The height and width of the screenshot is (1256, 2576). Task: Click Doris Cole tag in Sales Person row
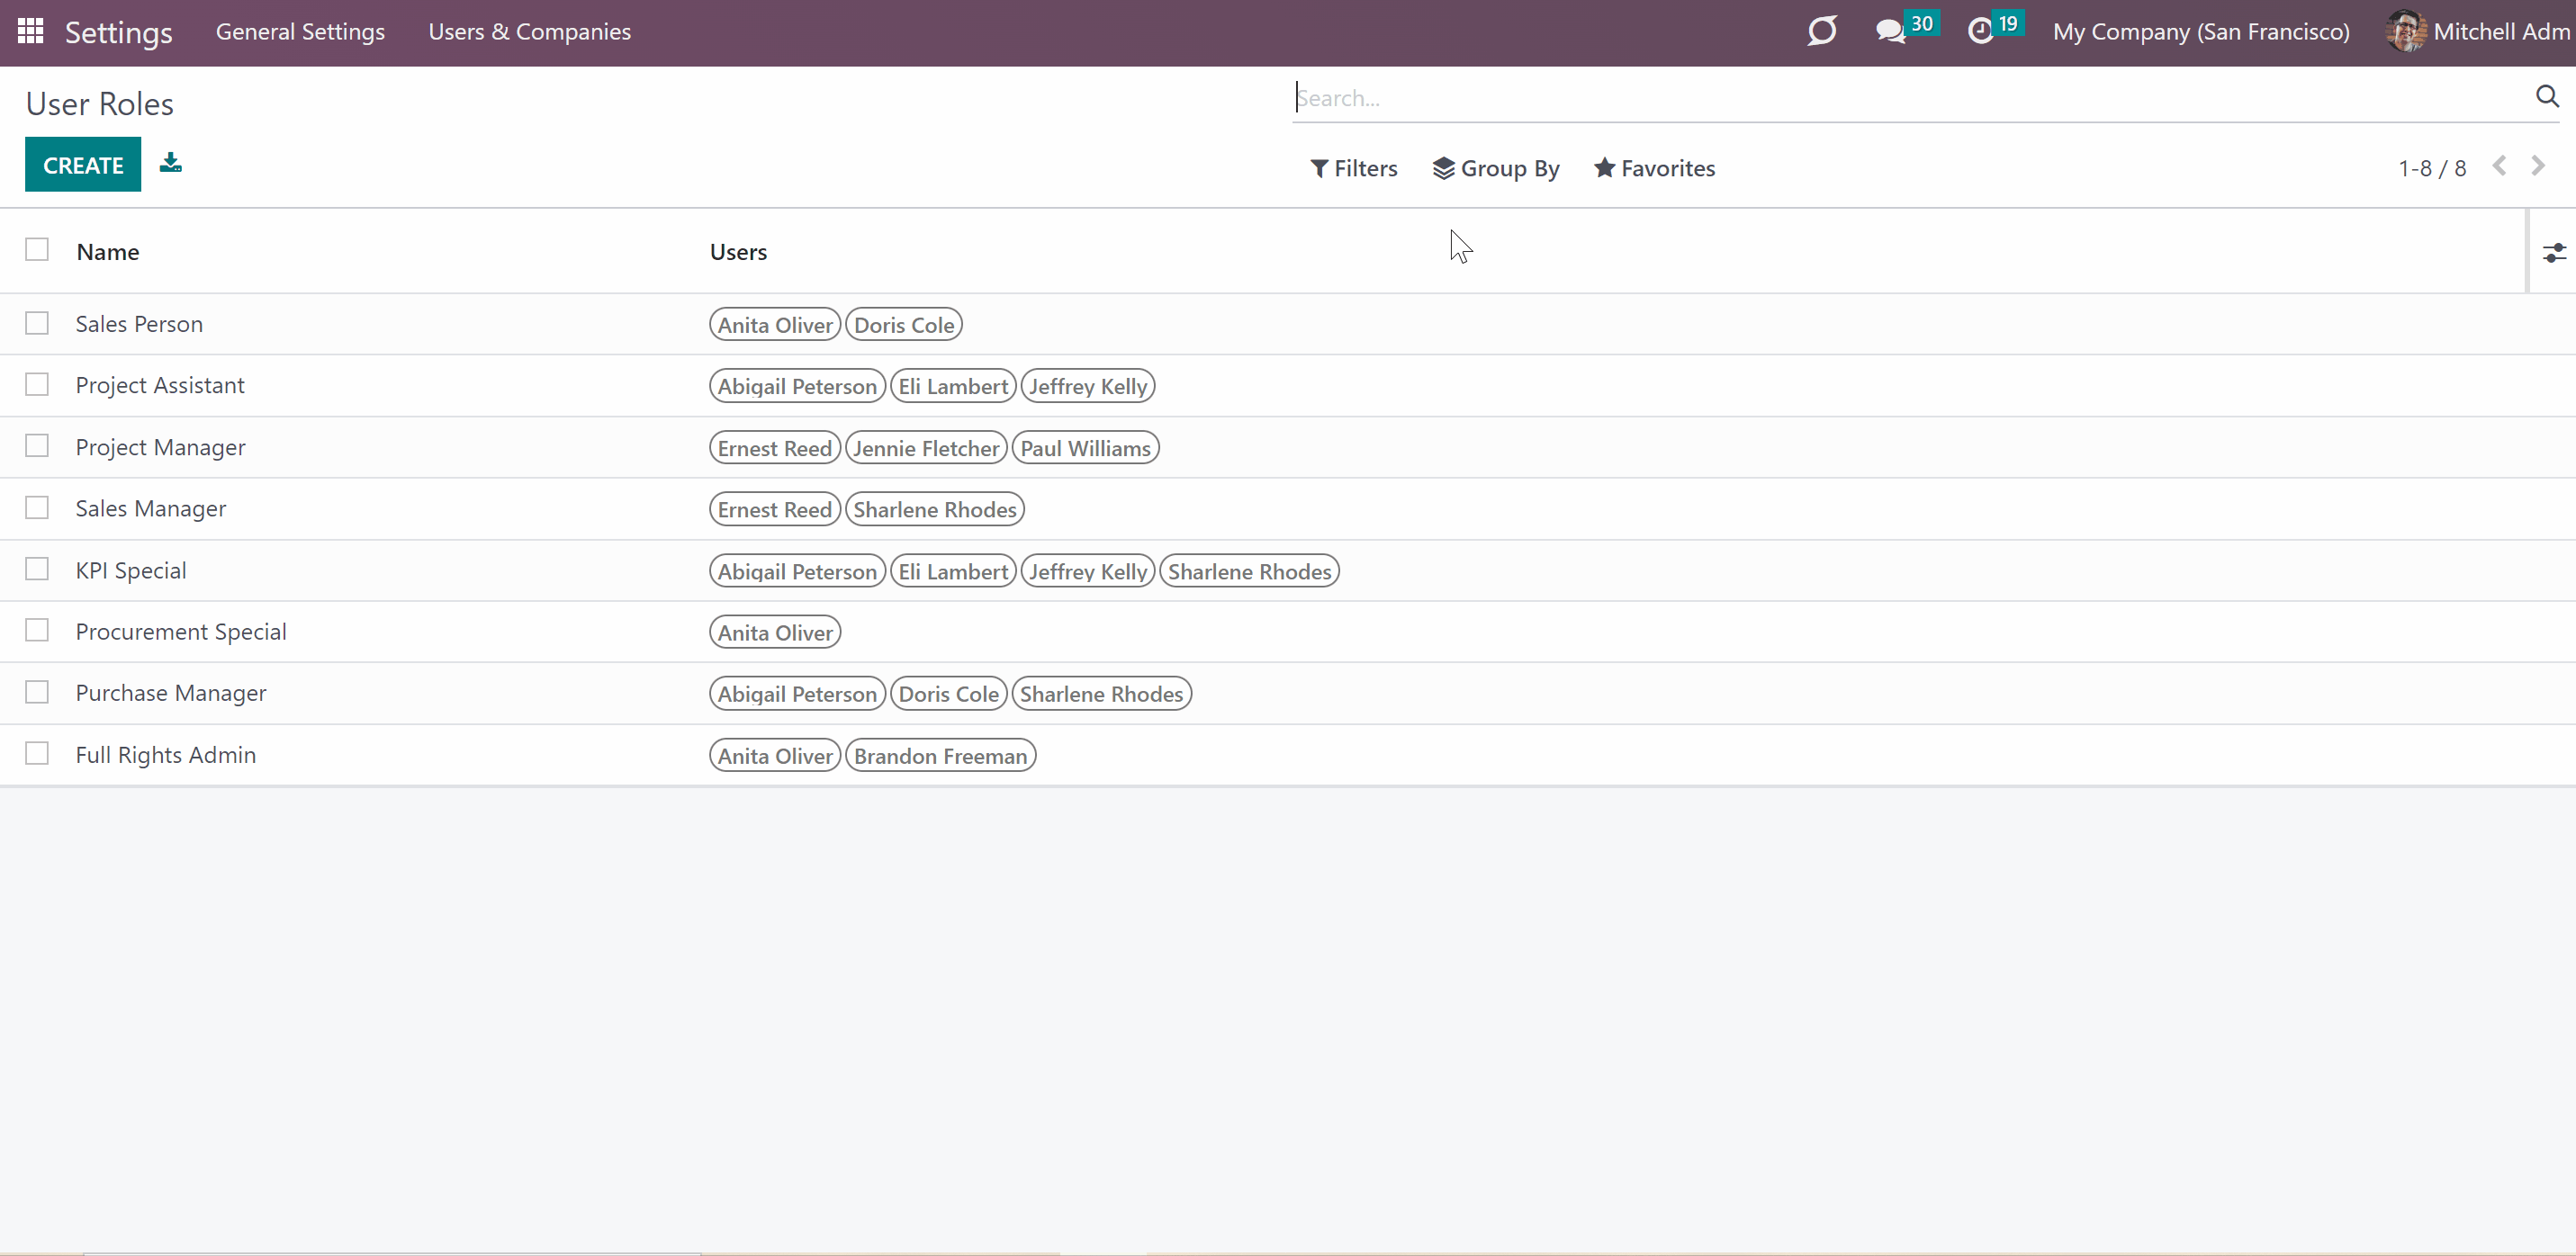[x=904, y=325]
